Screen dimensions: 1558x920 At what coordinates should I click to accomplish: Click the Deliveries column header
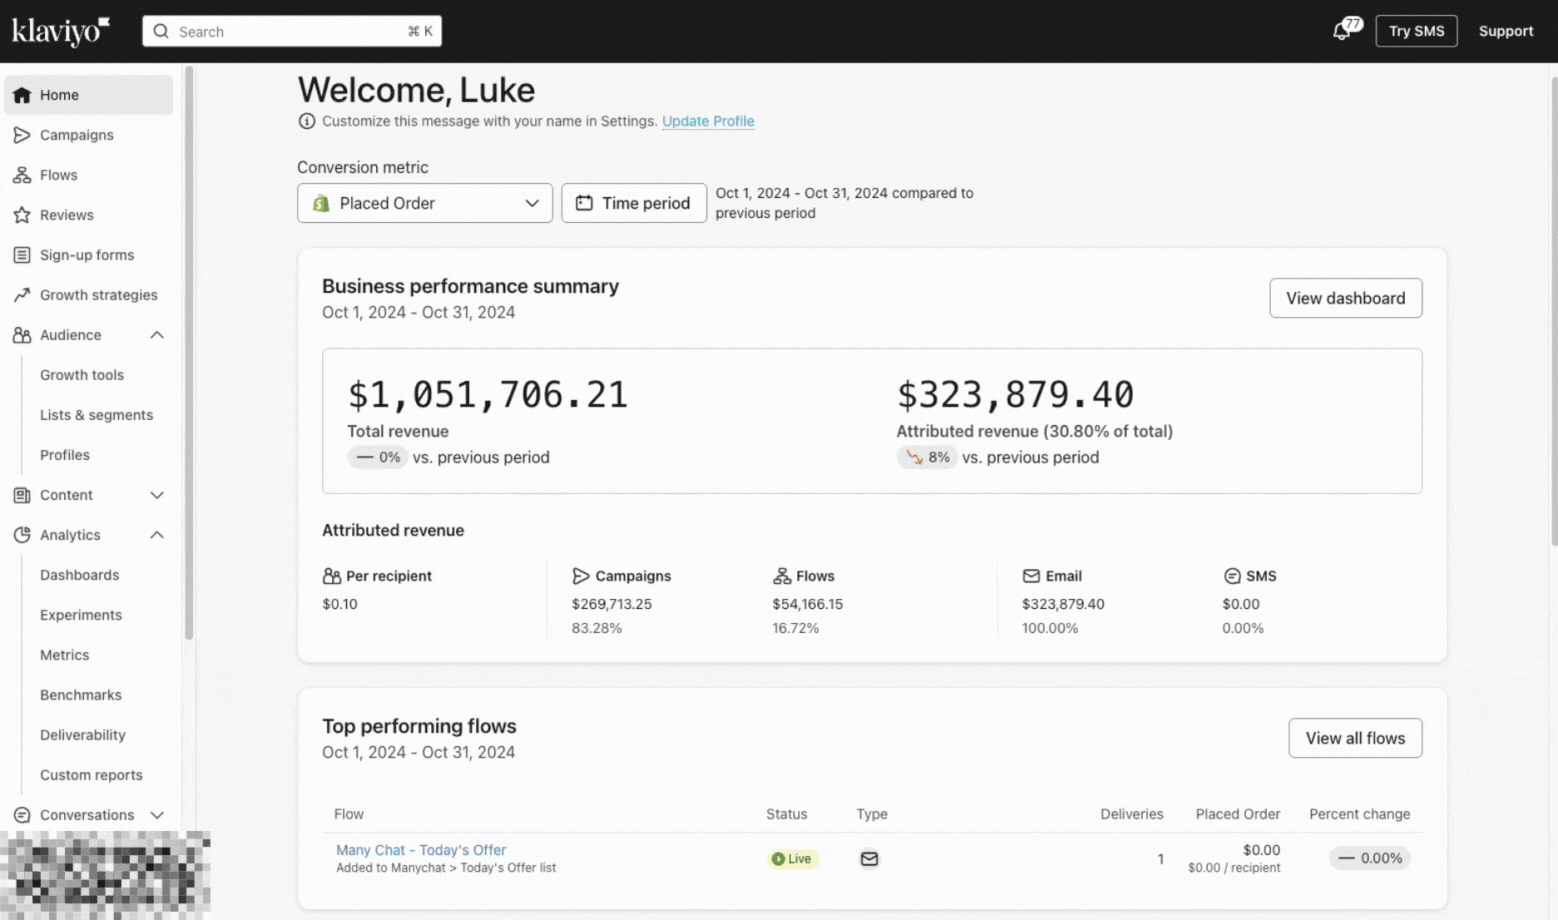coord(1132,814)
